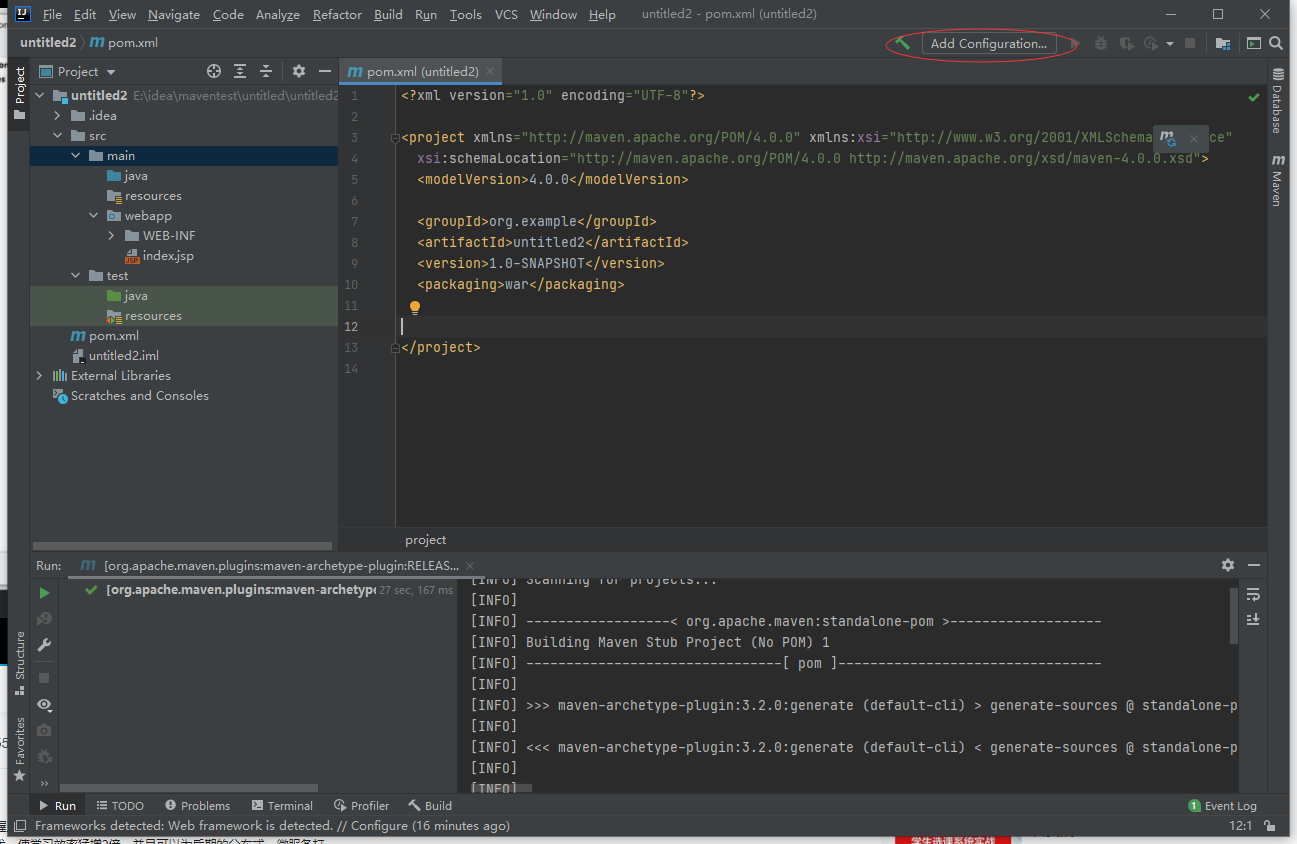
Task: Expand the .idea folder
Action: [58, 116]
